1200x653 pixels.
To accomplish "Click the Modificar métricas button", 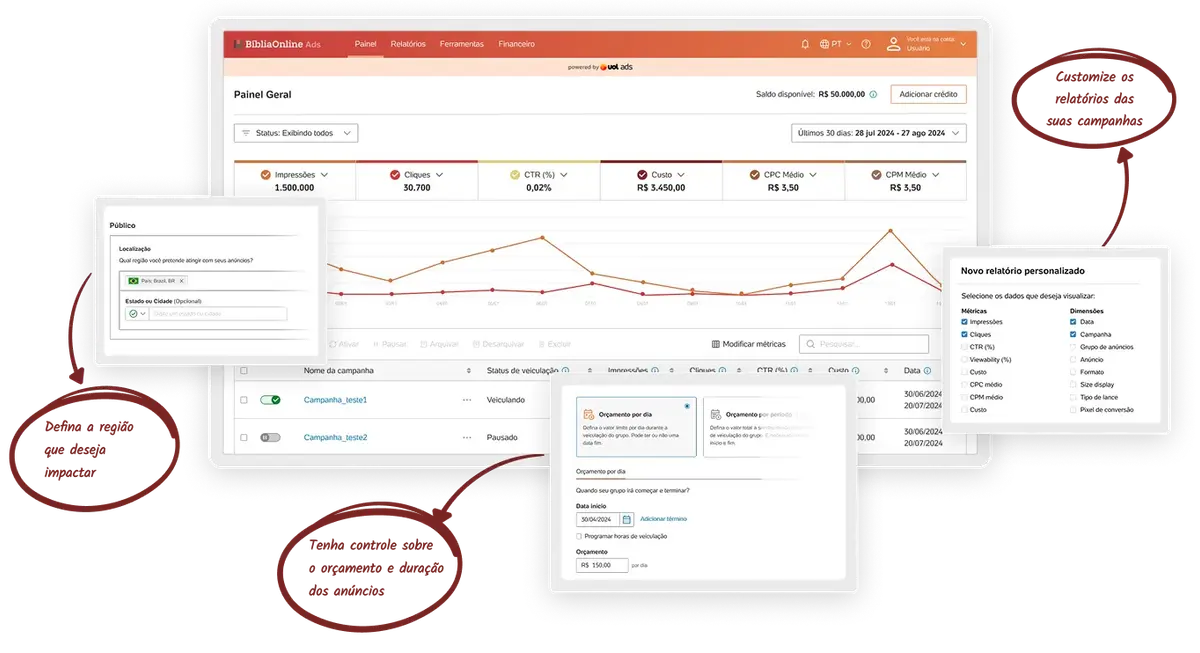I will (748, 344).
